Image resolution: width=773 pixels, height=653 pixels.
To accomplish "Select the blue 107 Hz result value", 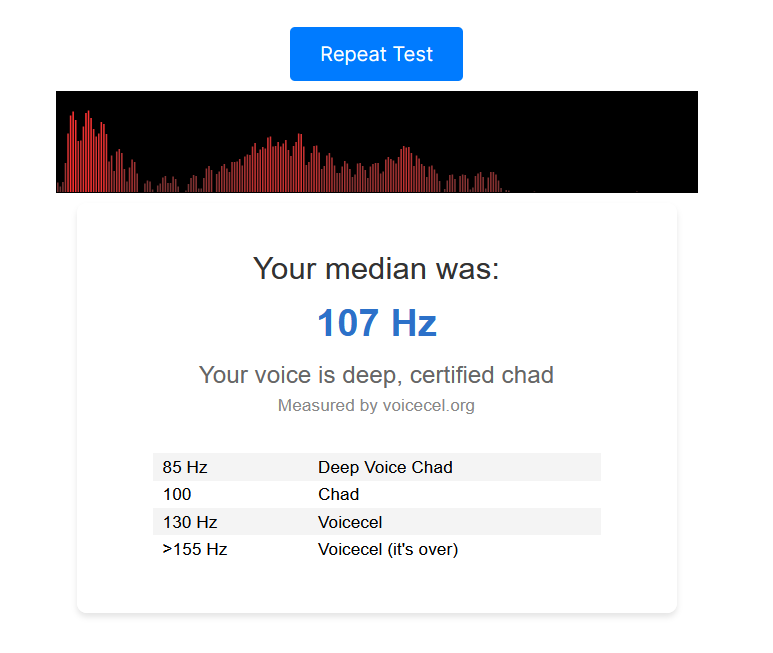I will click(376, 323).
